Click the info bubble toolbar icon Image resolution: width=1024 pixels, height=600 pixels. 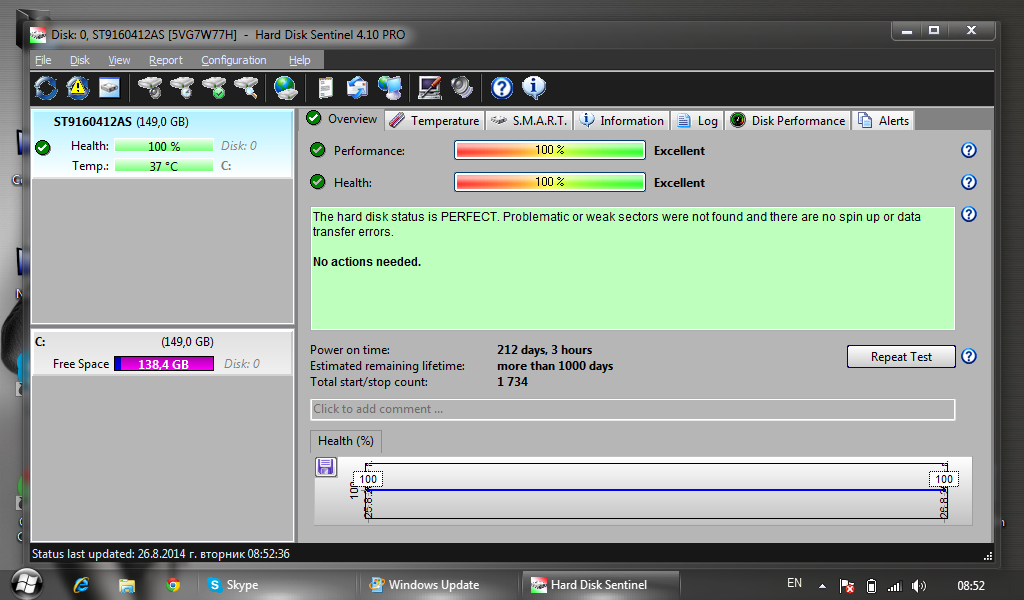[534, 87]
